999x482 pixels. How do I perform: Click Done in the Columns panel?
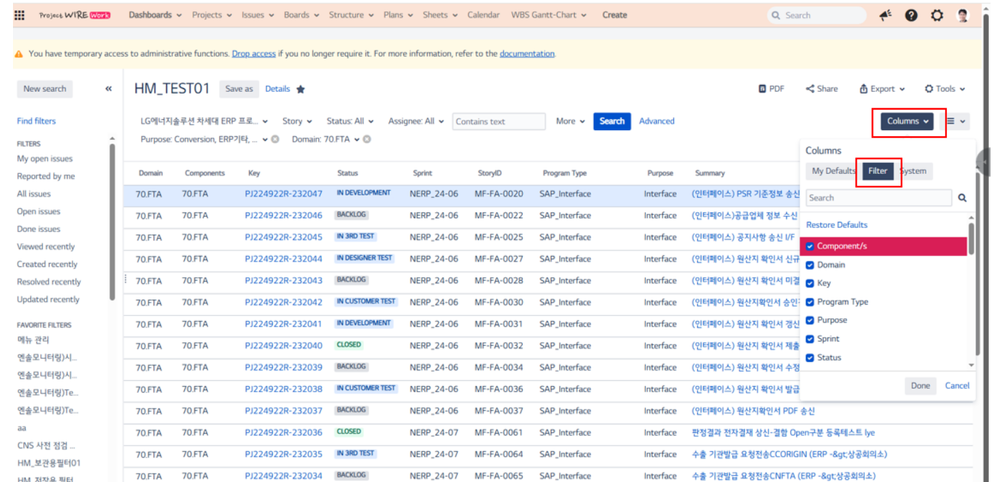920,385
